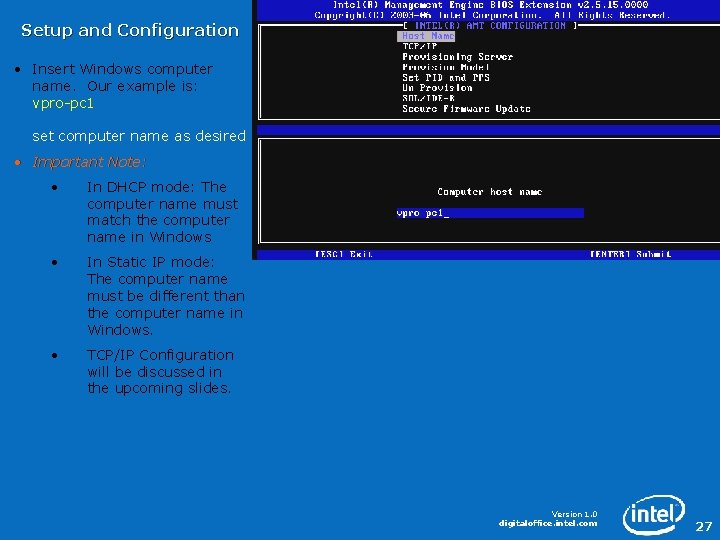Click 'set computer name as desired' text
720x540 pixels.
tap(139, 136)
